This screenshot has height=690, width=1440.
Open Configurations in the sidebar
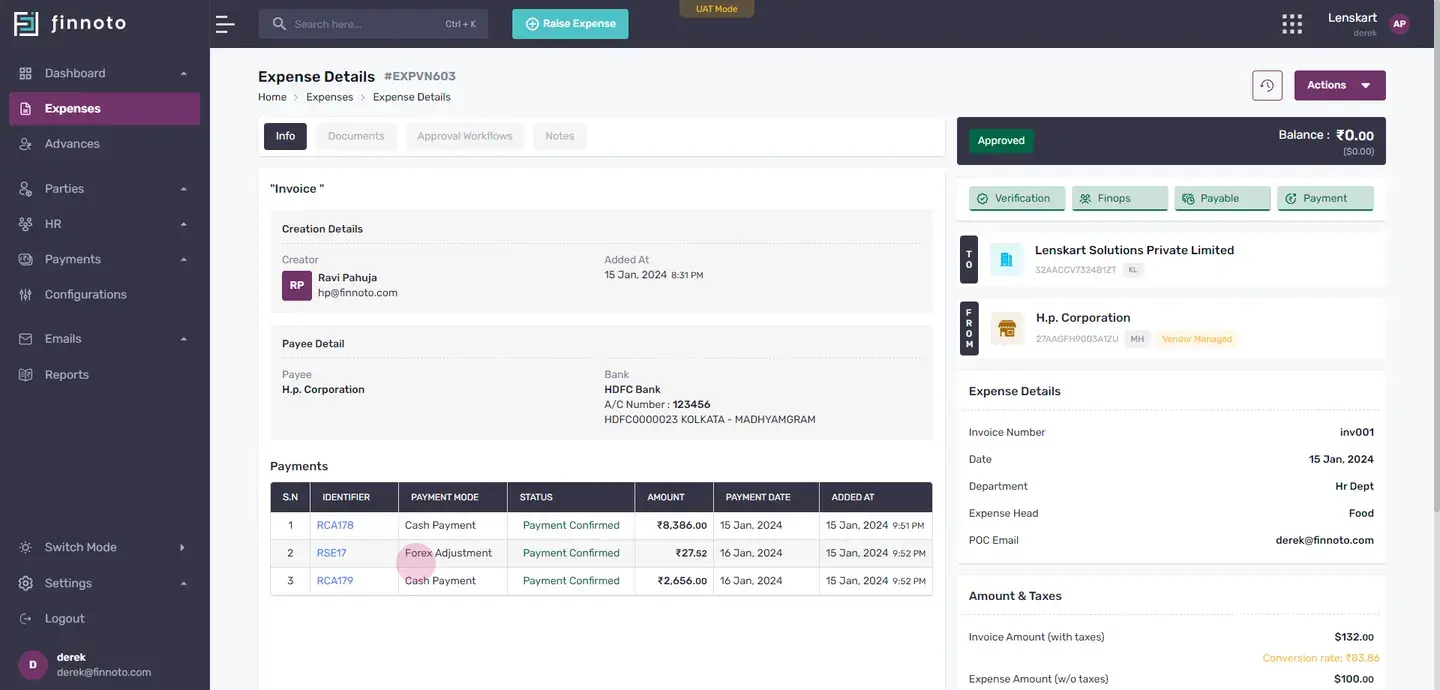pos(104,295)
